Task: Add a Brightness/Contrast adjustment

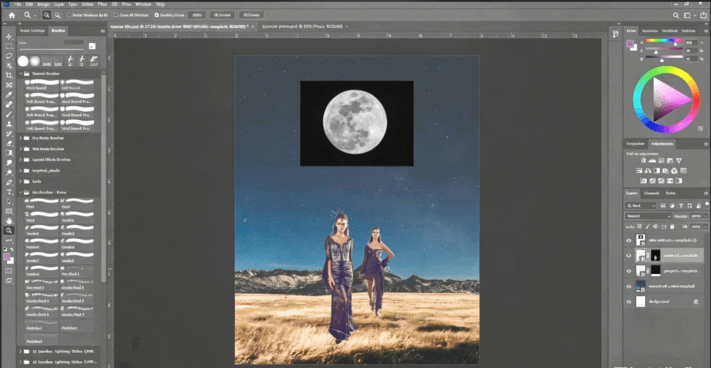Action: click(643, 160)
